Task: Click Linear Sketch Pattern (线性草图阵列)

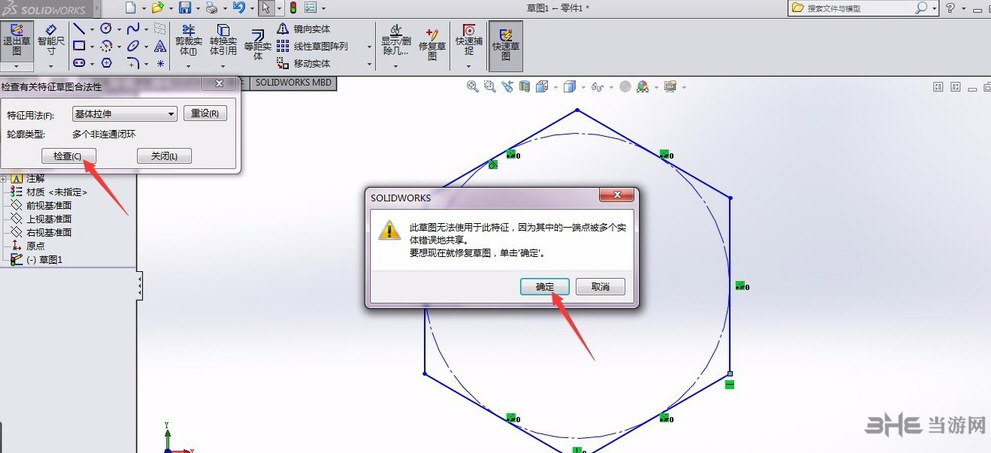Action: click(x=312, y=46)
